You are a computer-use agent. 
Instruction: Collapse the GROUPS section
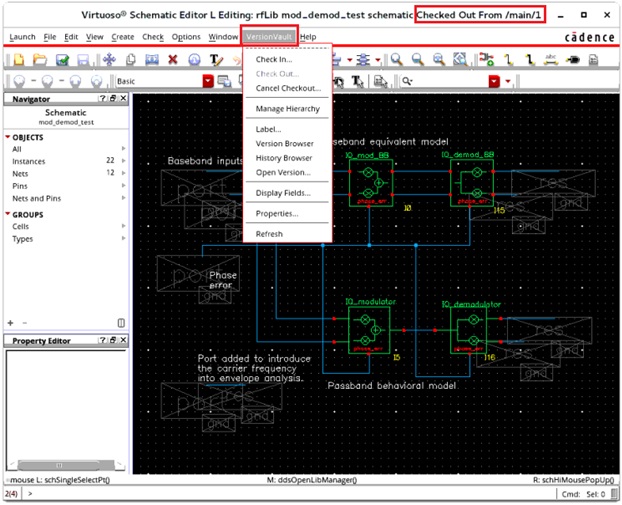(x=8, y=214)
